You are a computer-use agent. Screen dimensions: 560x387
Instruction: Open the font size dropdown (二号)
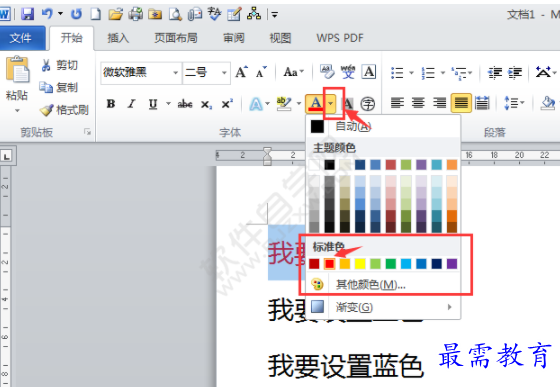224,72
